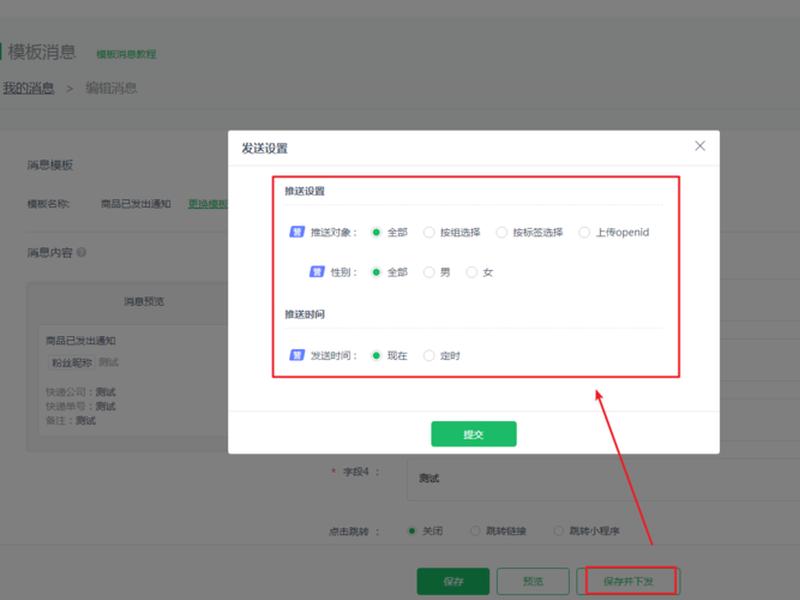The height and width of the screenshot is (600, 800).
Task: Click the 保存 button
Action: click(453, 582)
